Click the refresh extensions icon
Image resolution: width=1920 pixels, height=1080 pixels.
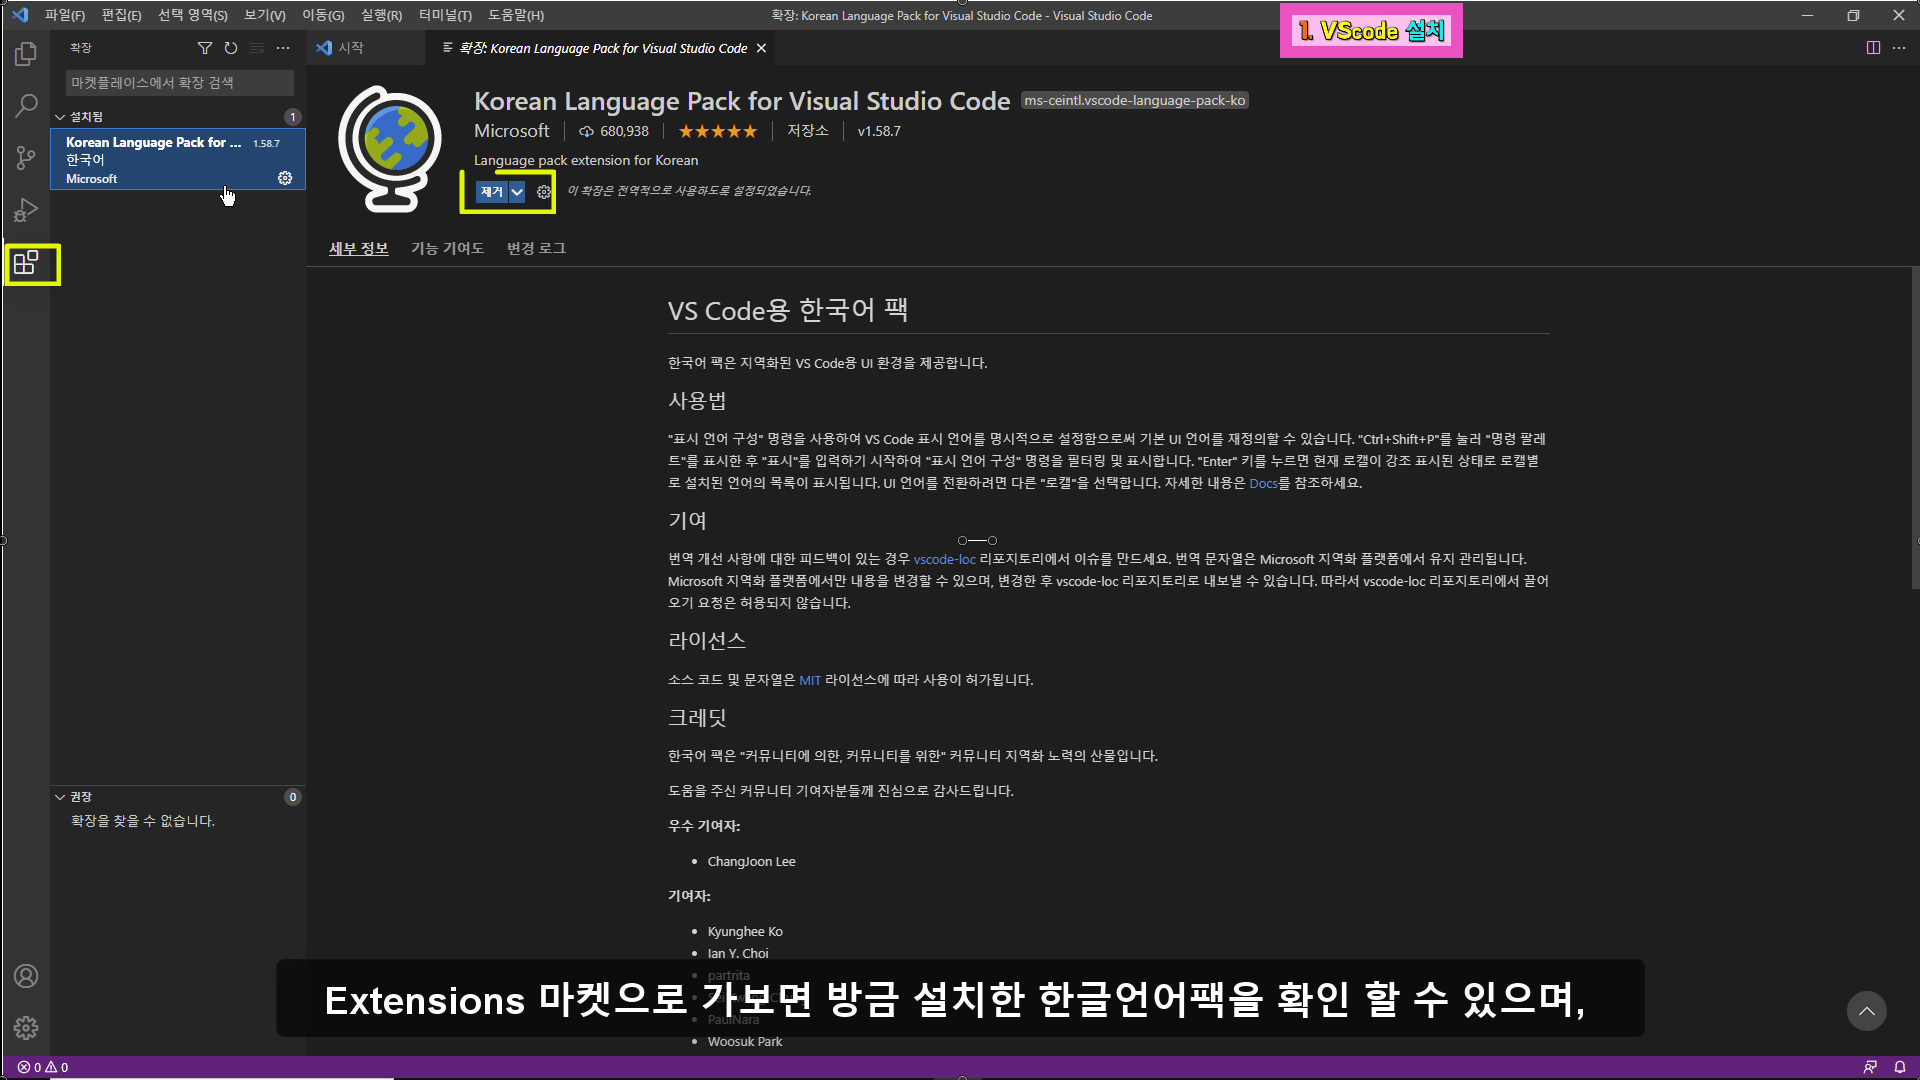(x=231, y=48)
